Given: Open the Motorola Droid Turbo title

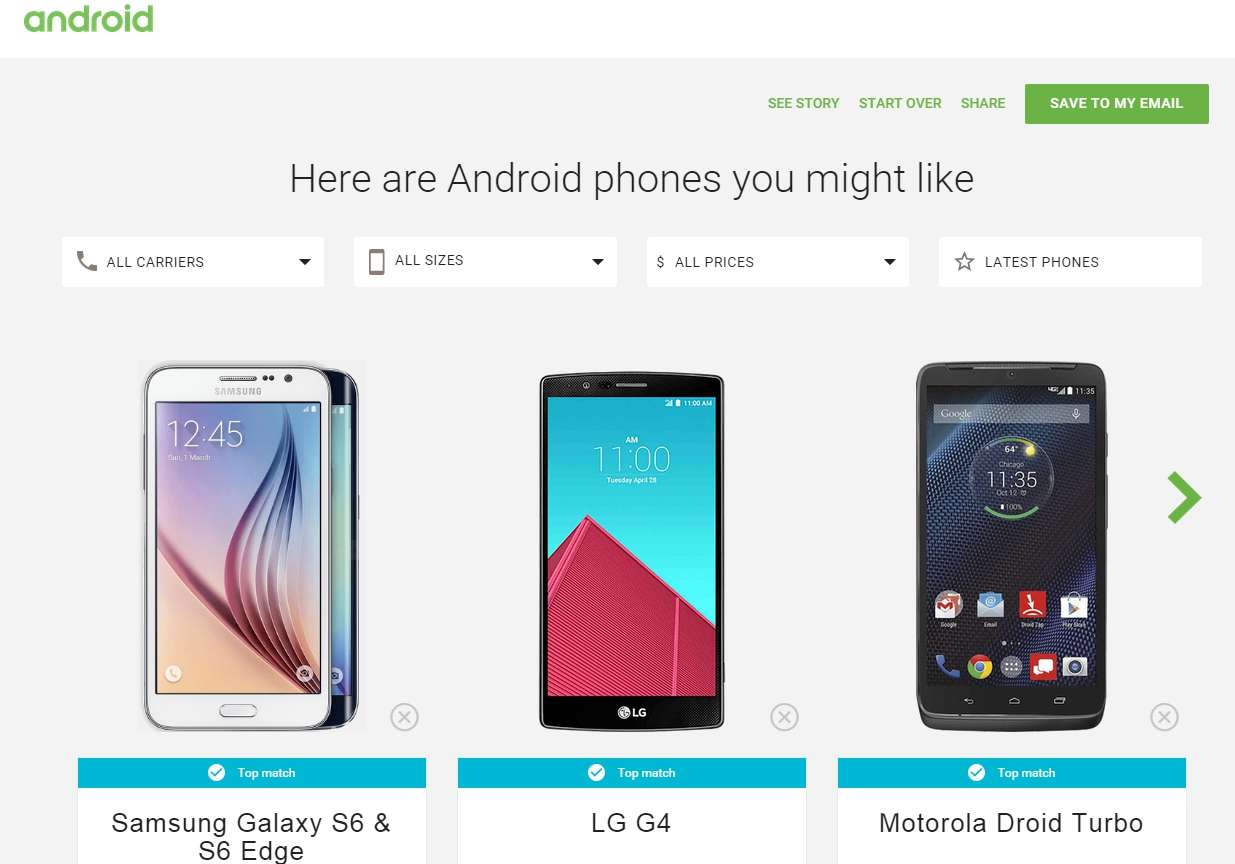Looking at the screenshot, I should tap(1011, 823).
